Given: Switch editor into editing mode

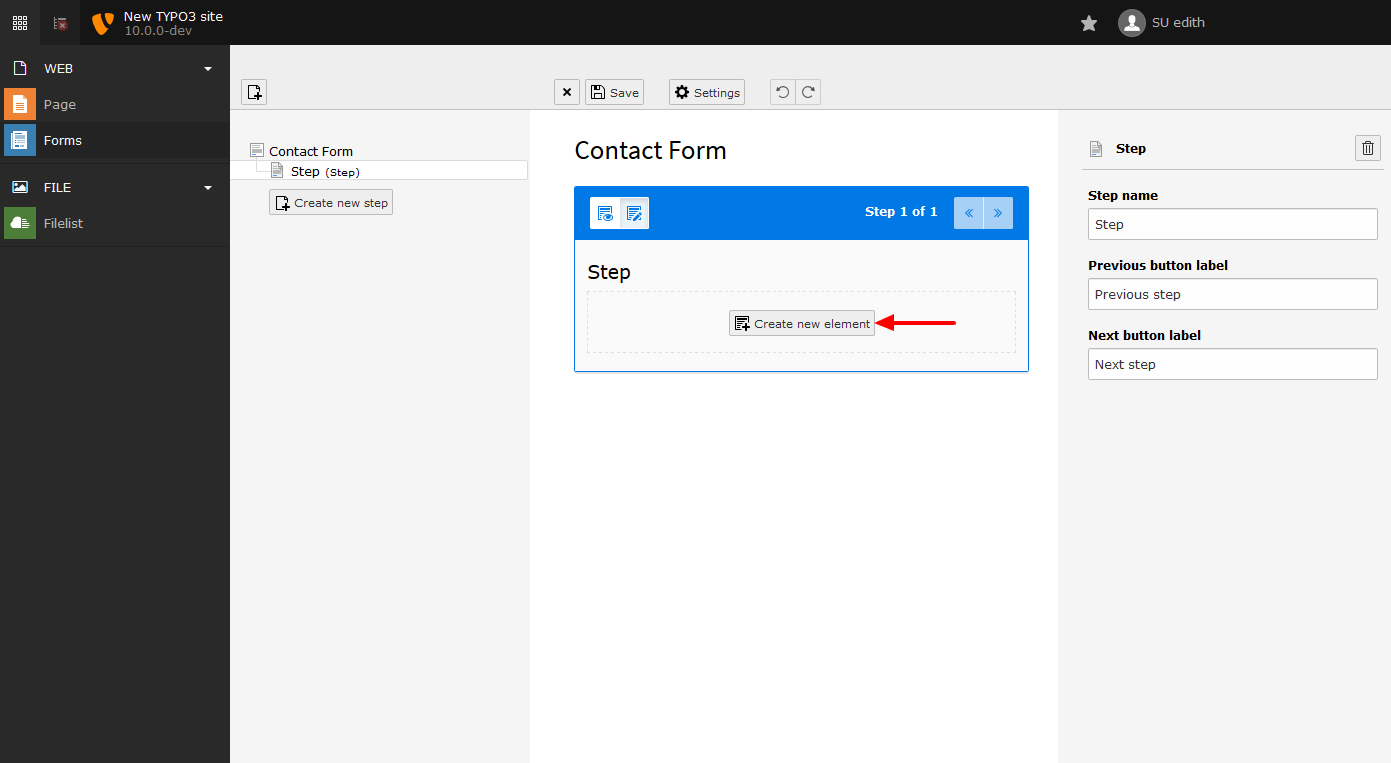Looking at the screenshot, I should click(x=634, y=213).
